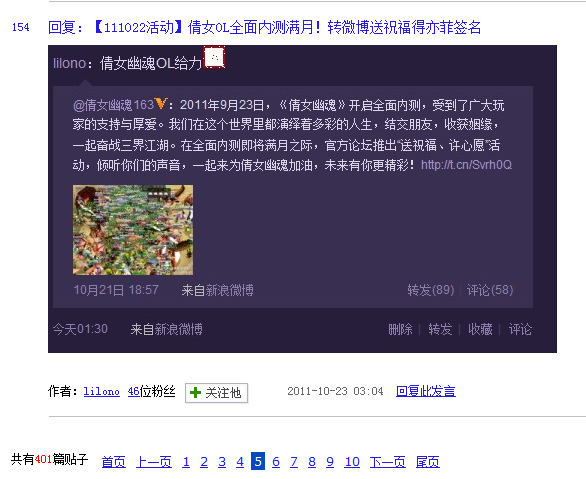Click the orange V verified badge

161,103
